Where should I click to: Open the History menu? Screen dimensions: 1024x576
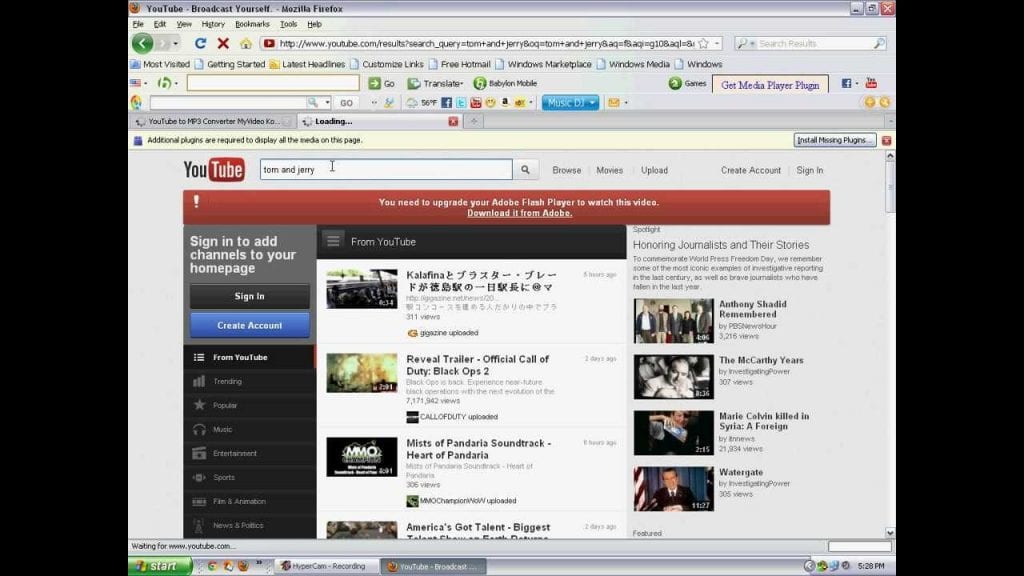click(x=213, y=24)
